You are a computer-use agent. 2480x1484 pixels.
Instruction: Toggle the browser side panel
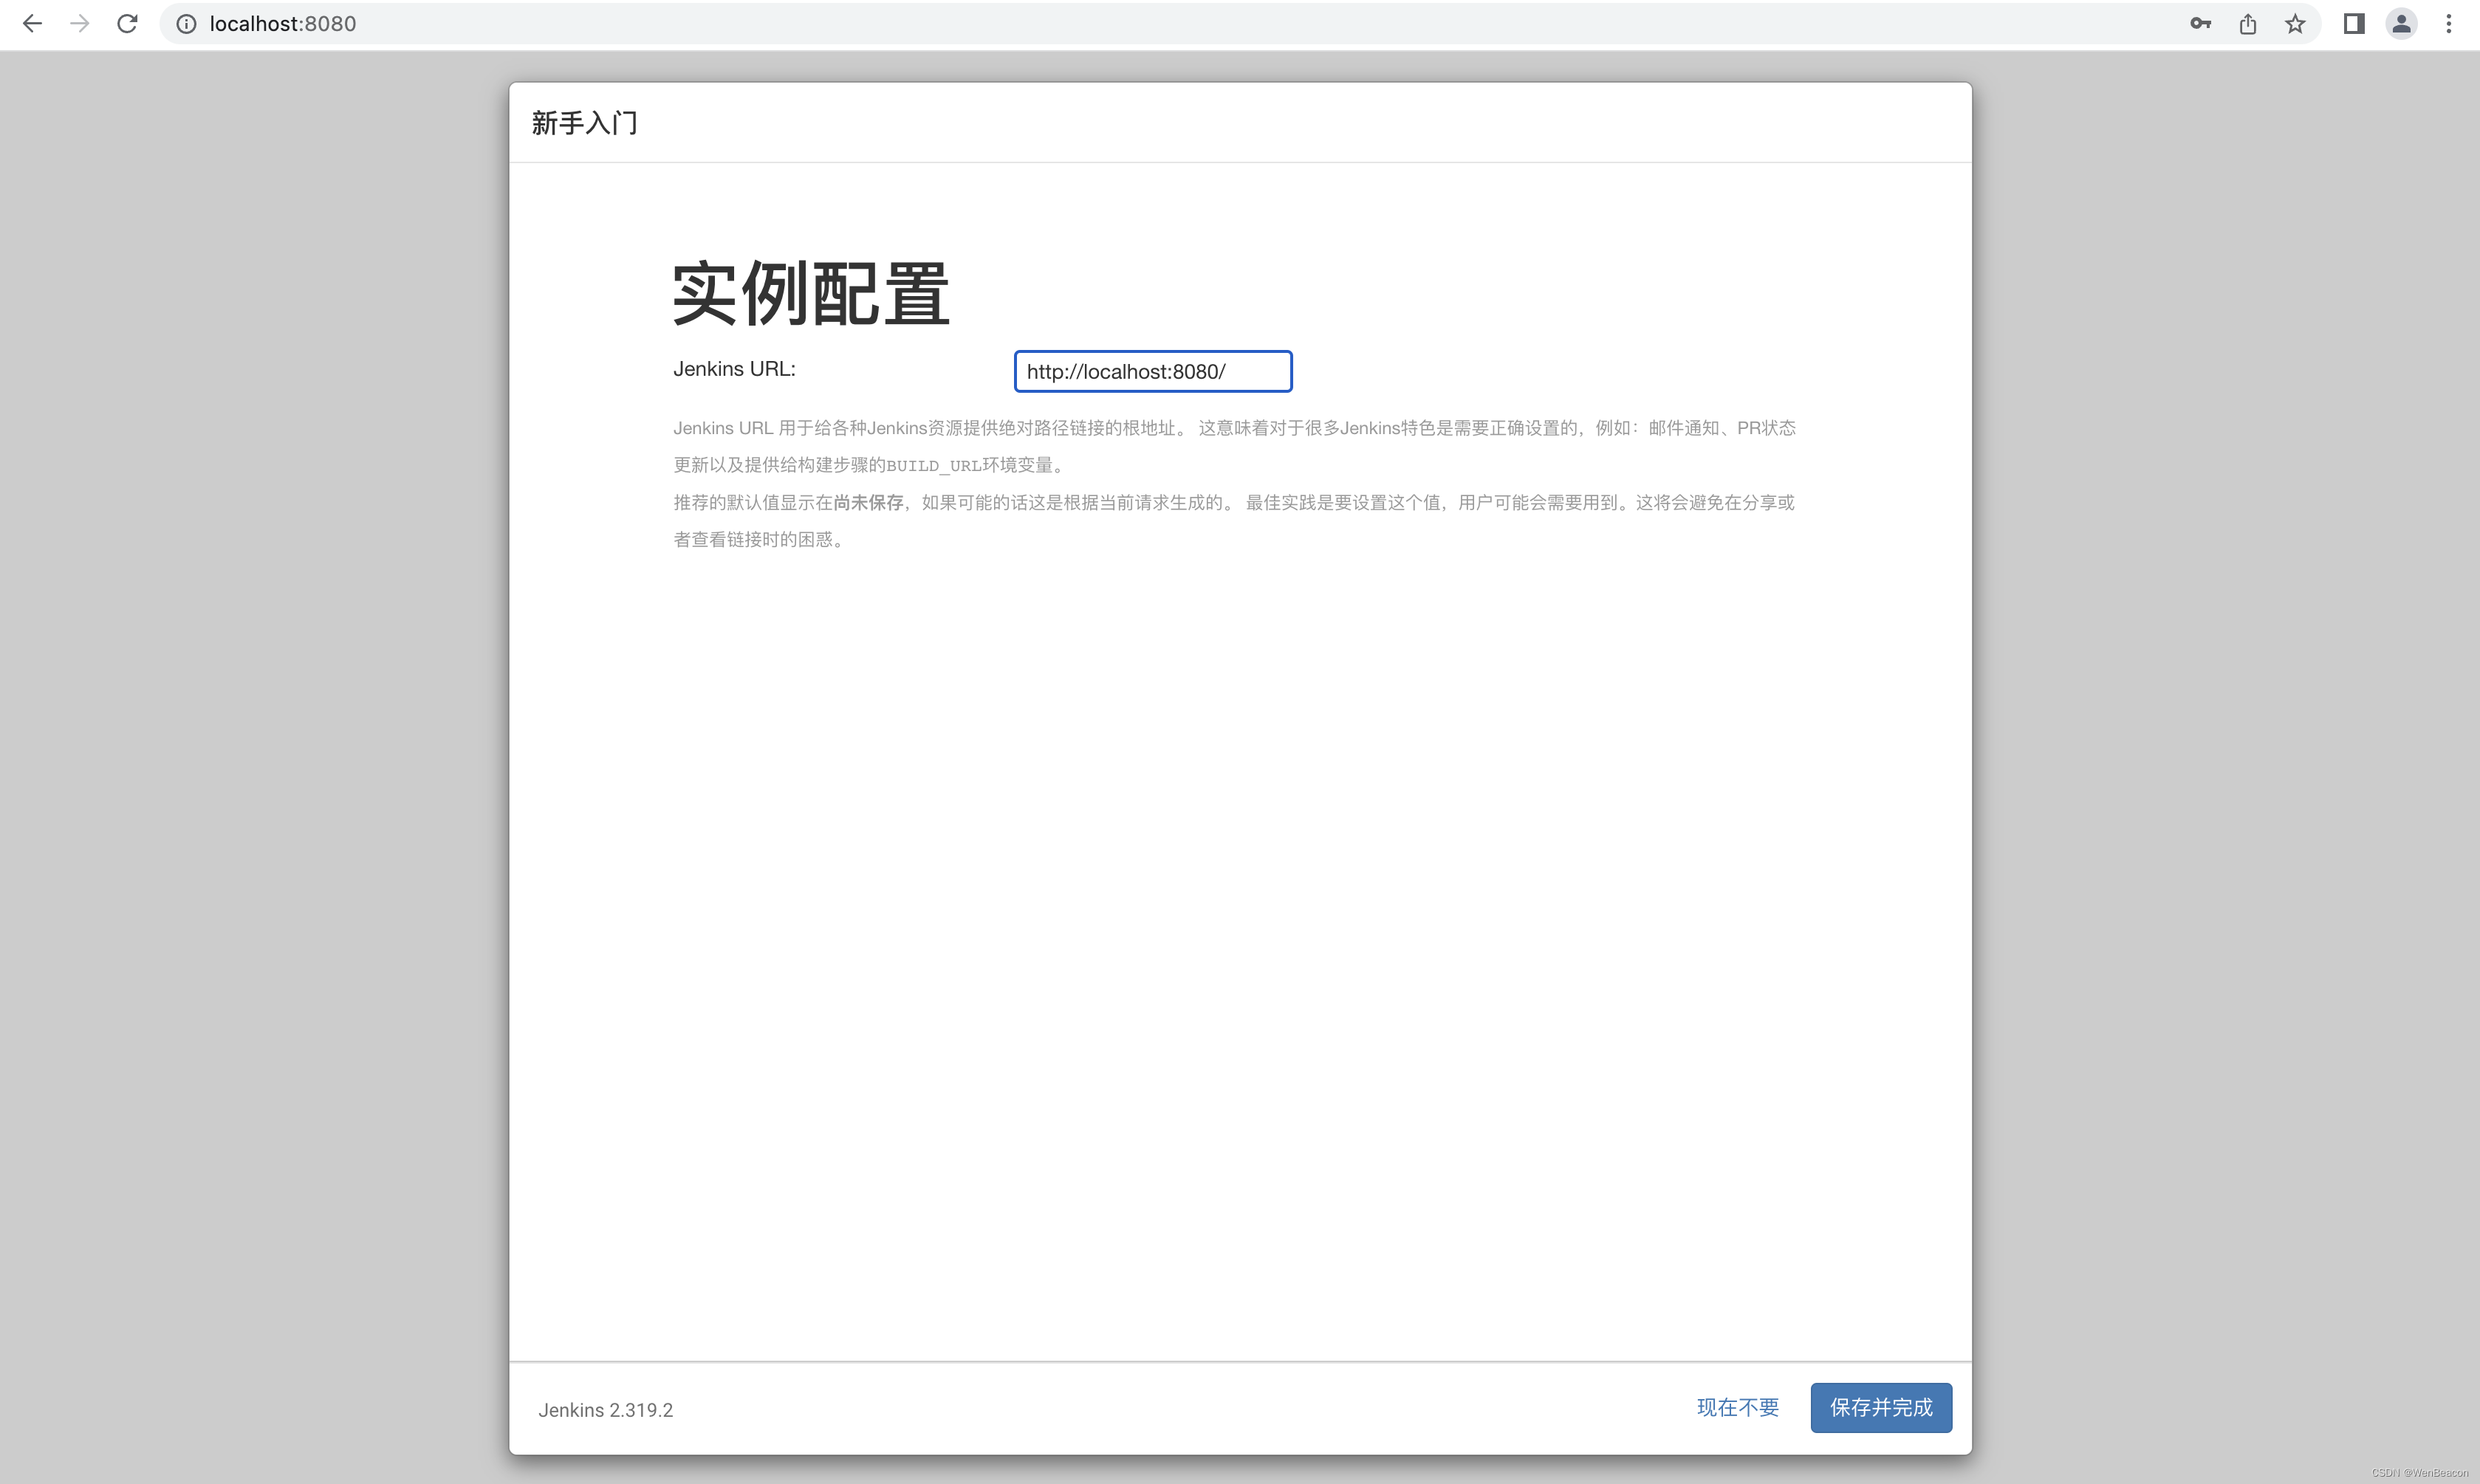point(2354,24)
